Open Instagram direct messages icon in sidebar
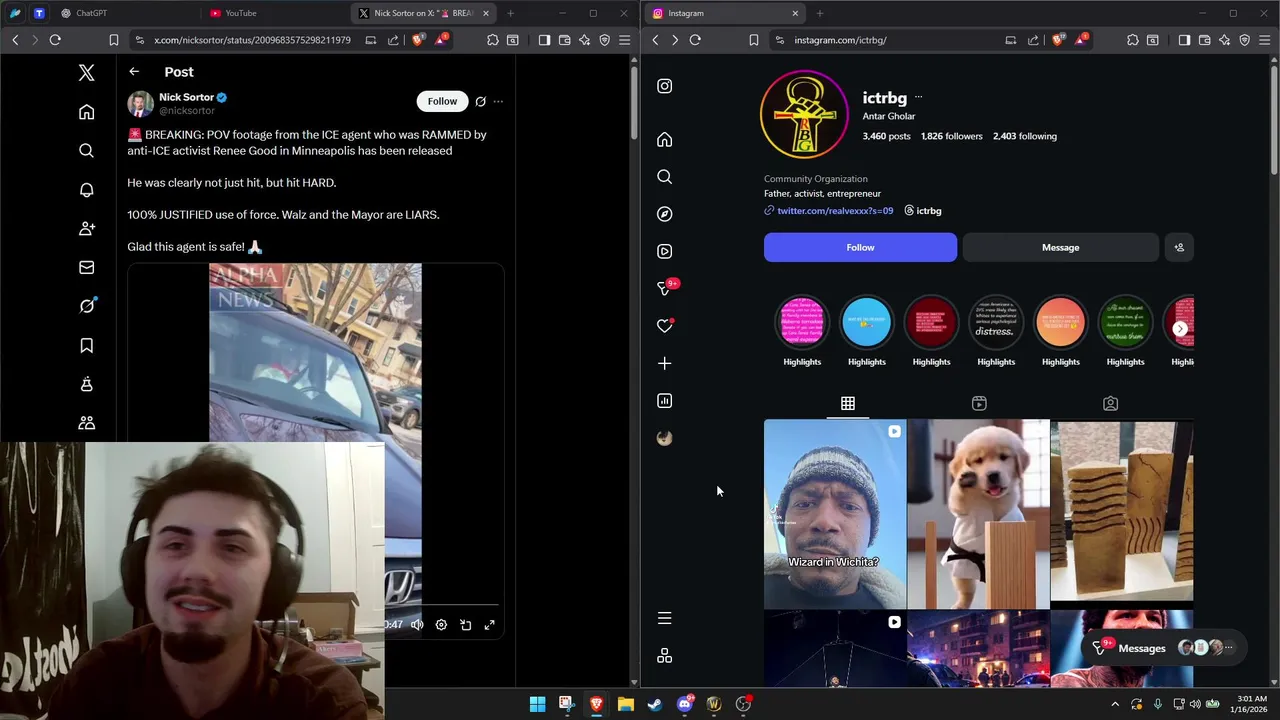This screenshot has width=1280, height=720. pyautogui.click(x=665, y=288)
